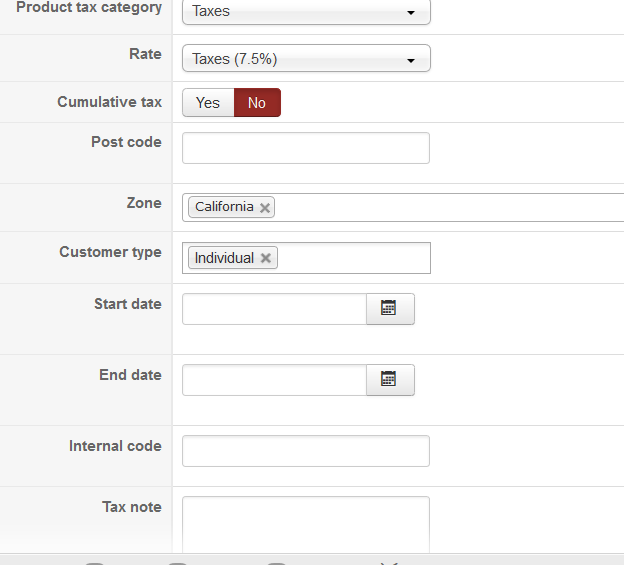Click the empty area of the Zone field
The height and width of the screenshot is (565, 624).
[450, 208]
